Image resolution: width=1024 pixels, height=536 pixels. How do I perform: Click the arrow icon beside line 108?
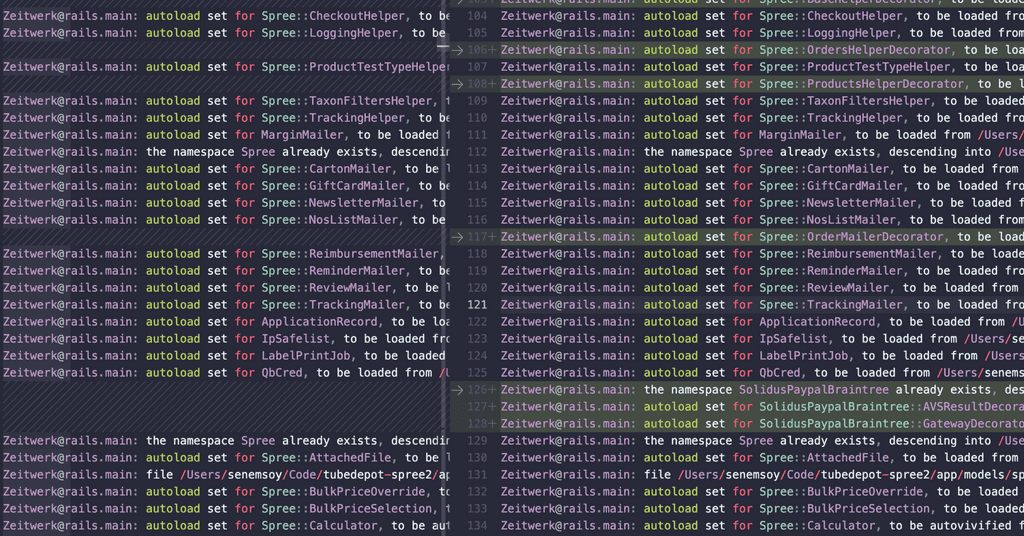pos(457,84)
